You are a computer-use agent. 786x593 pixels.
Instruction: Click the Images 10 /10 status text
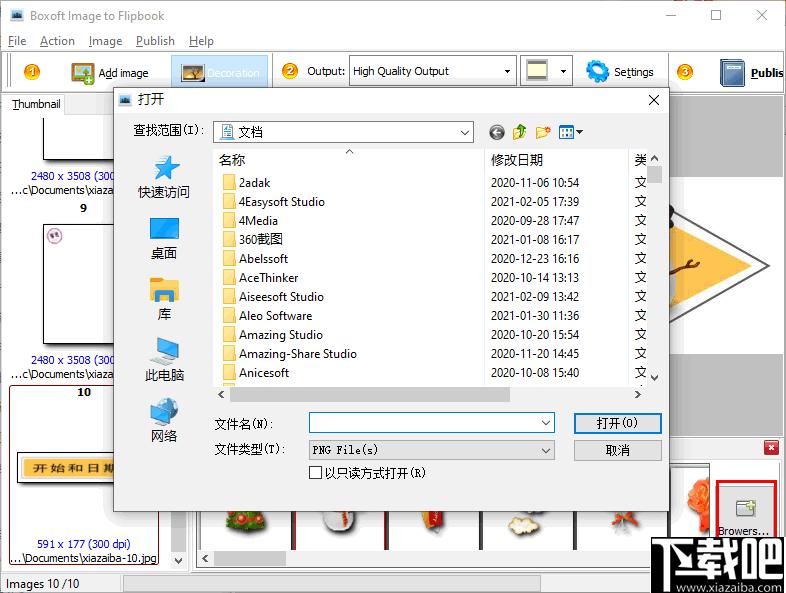[x=43, y=584]
